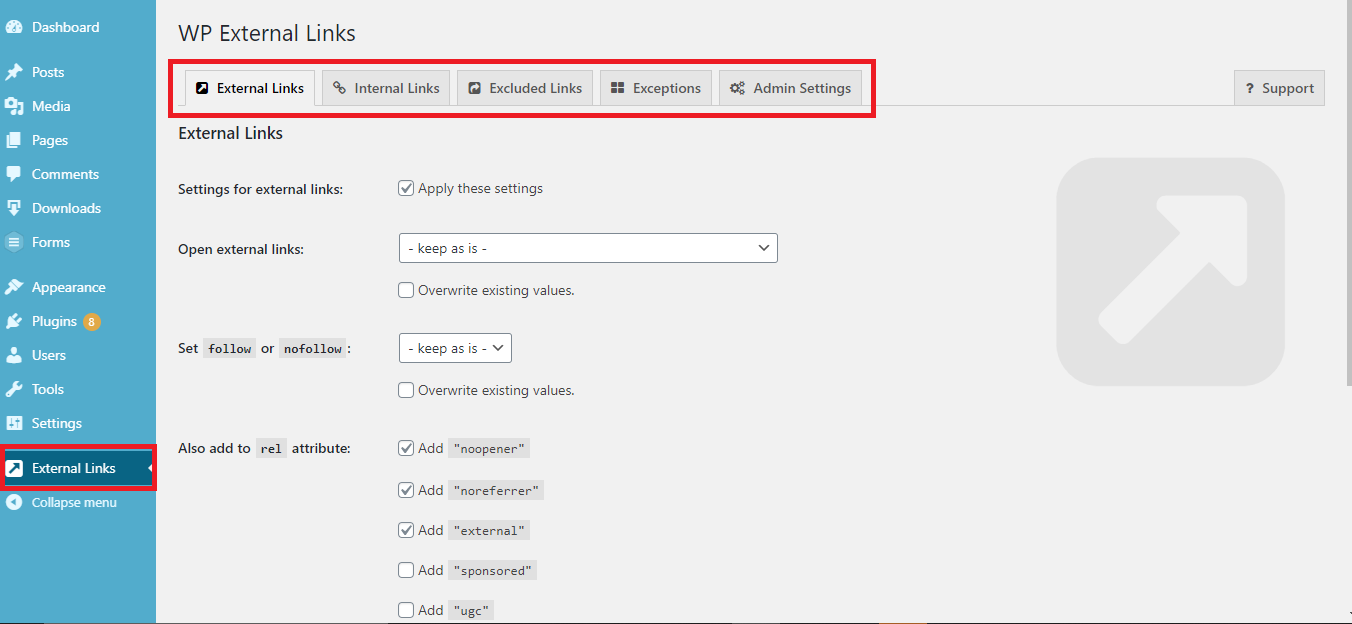Enable Add "sponsored" checkbox
Image resolution: width=1352 pixels, height=624 pixels.
(x=406, y=570)
